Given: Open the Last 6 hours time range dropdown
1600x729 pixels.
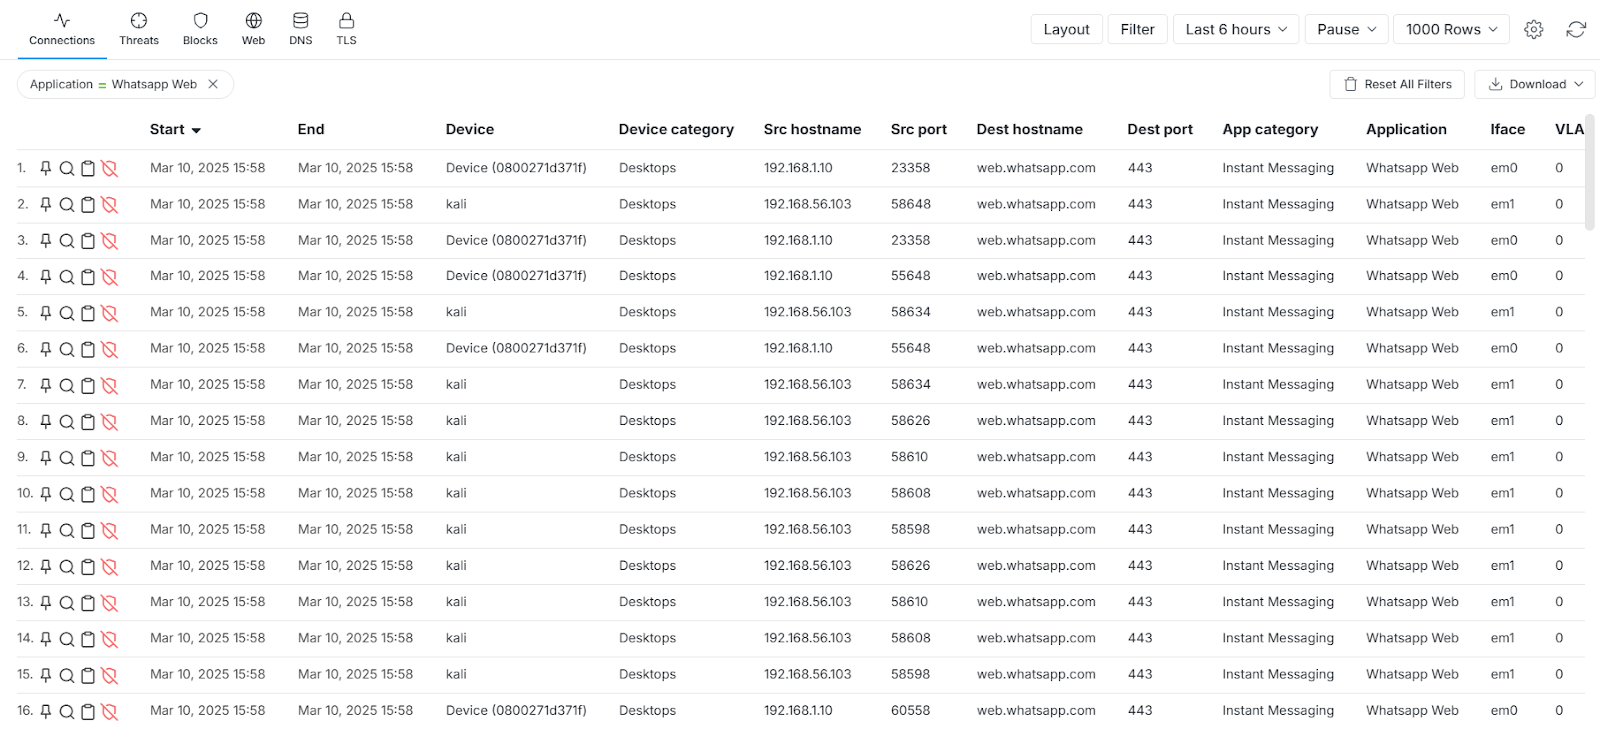Looking at the screenshot, I should pyautogui.click(x=1236, y=29).
